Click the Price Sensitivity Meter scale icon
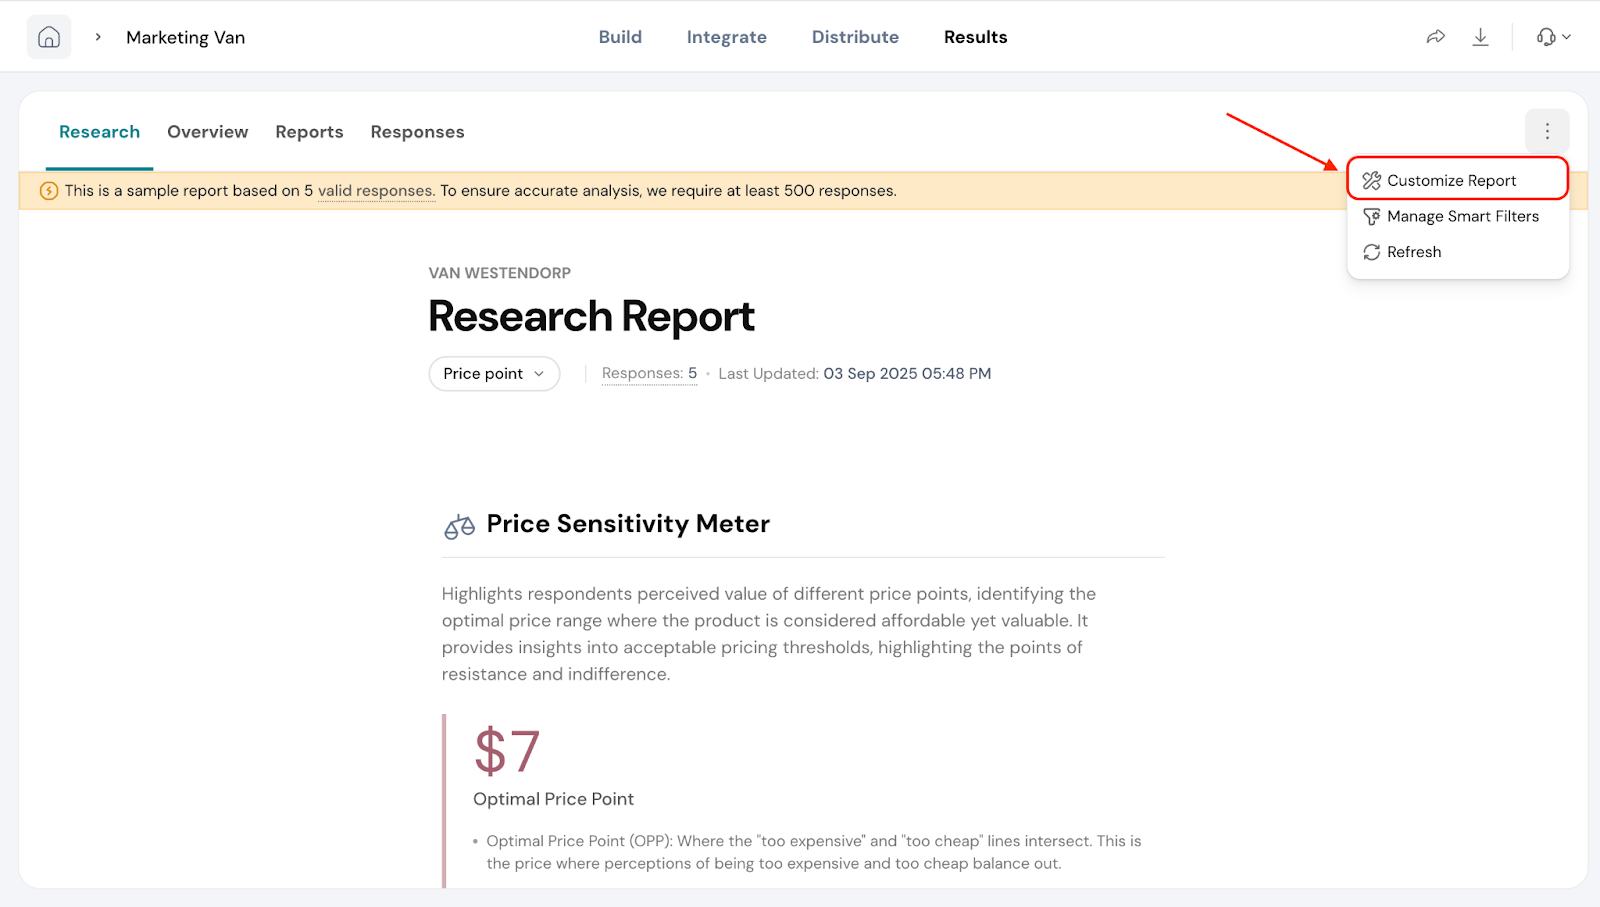This screenshot has width=1600, height=907. [x=459, y=526]
